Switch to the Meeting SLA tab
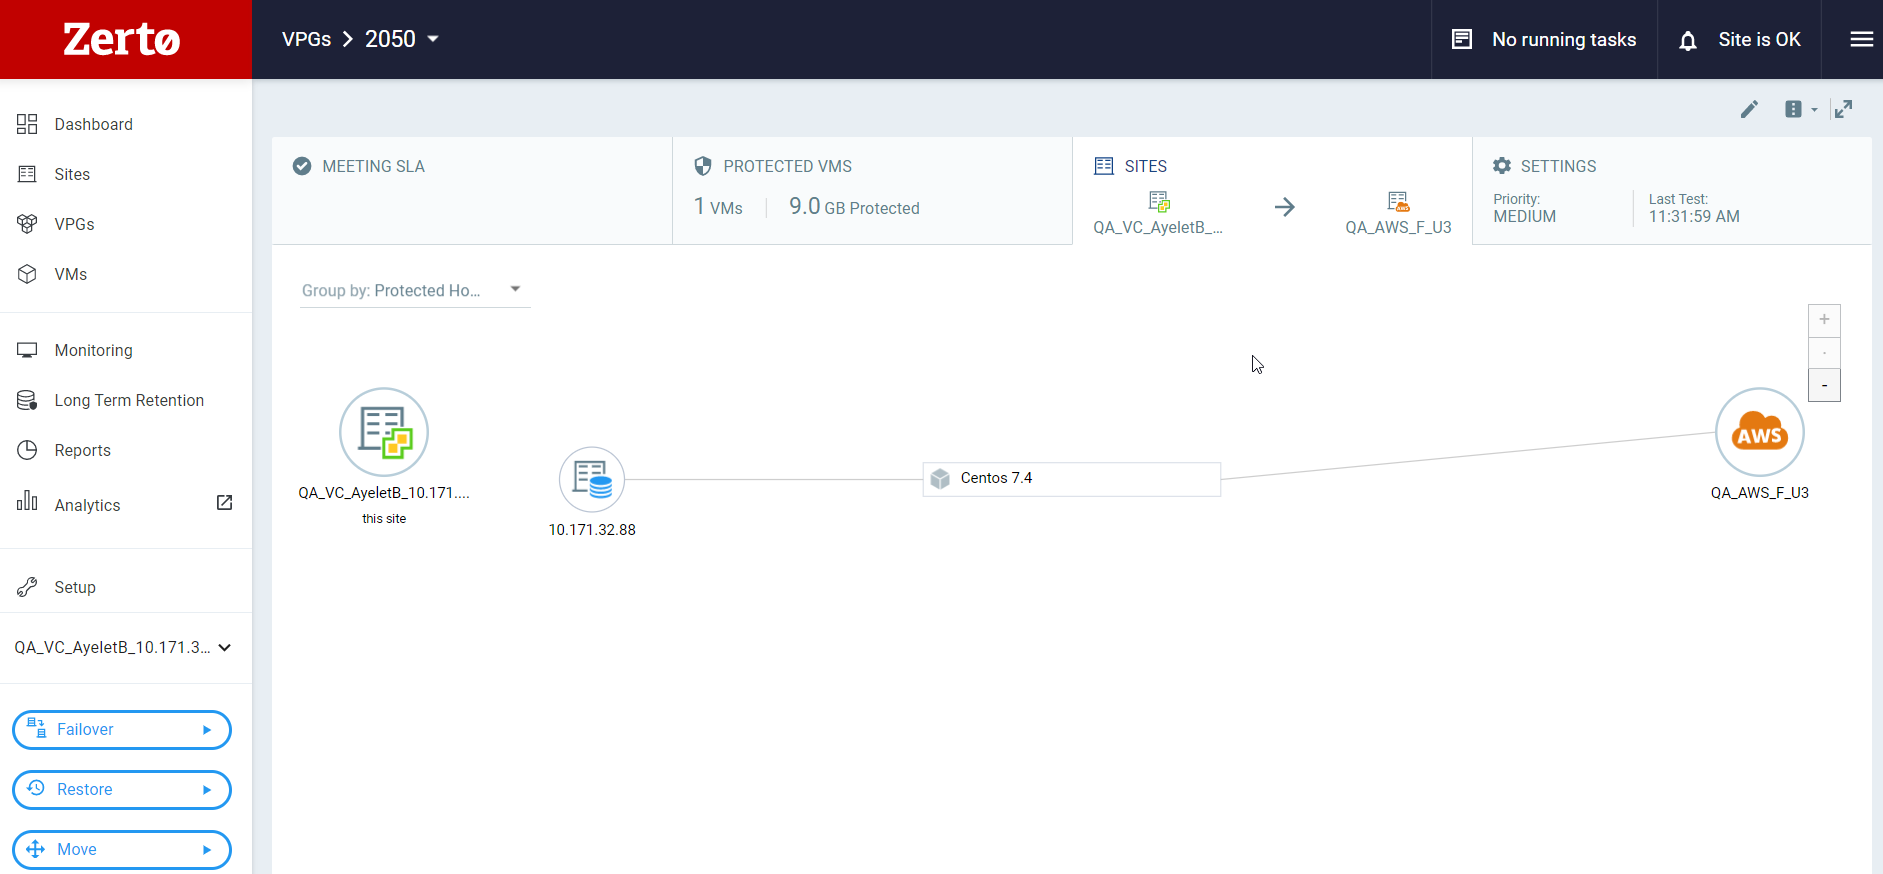This screenshot has width=1883, height=874. [x=472, y=190]
